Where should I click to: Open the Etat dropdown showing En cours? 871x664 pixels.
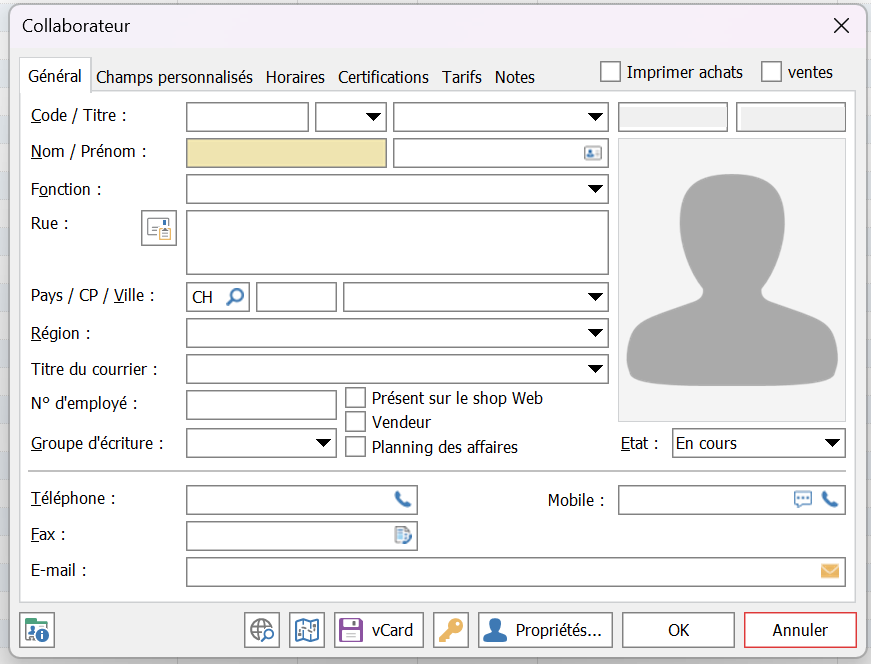[x=832, y=443]
